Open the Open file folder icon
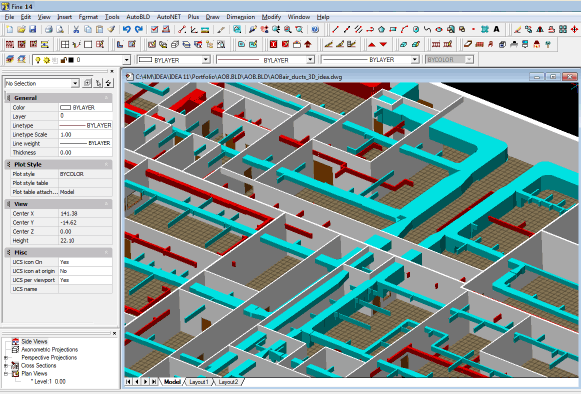The height and width of the screenshot is (394, 581). tap(21, 30)
